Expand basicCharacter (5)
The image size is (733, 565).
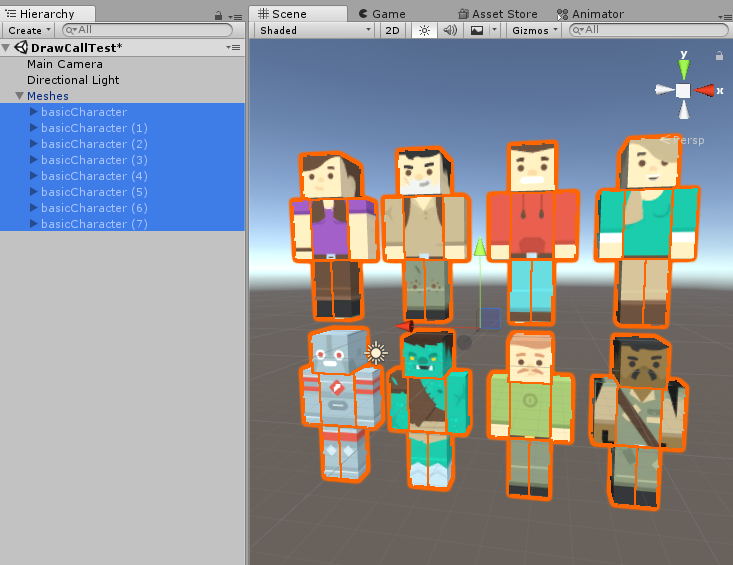[x=34, y=192]
